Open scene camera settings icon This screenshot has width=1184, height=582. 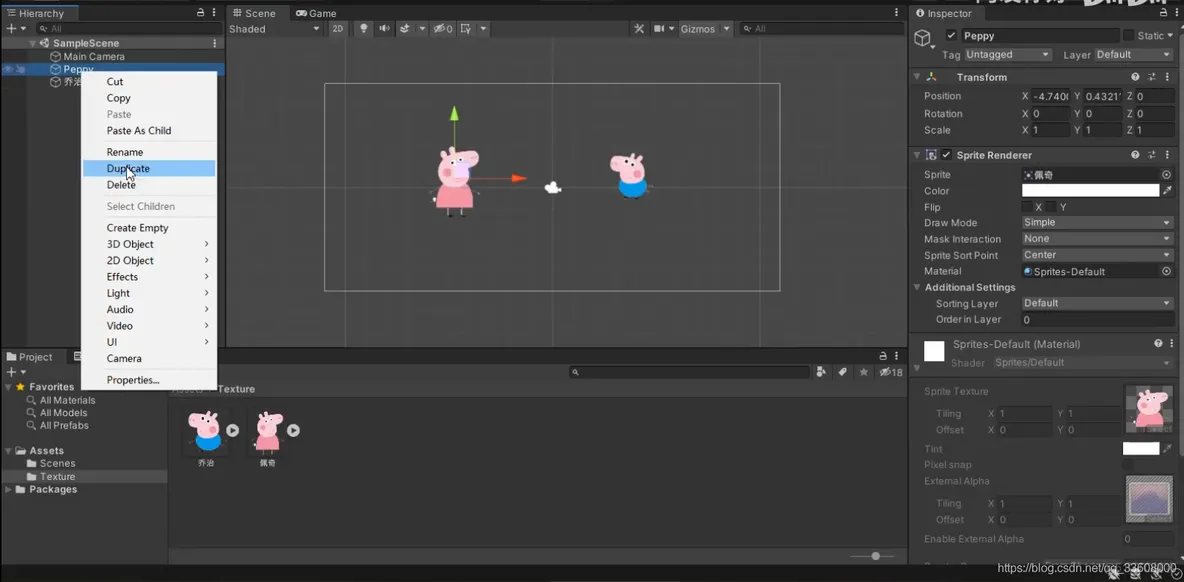pos(658,29)
